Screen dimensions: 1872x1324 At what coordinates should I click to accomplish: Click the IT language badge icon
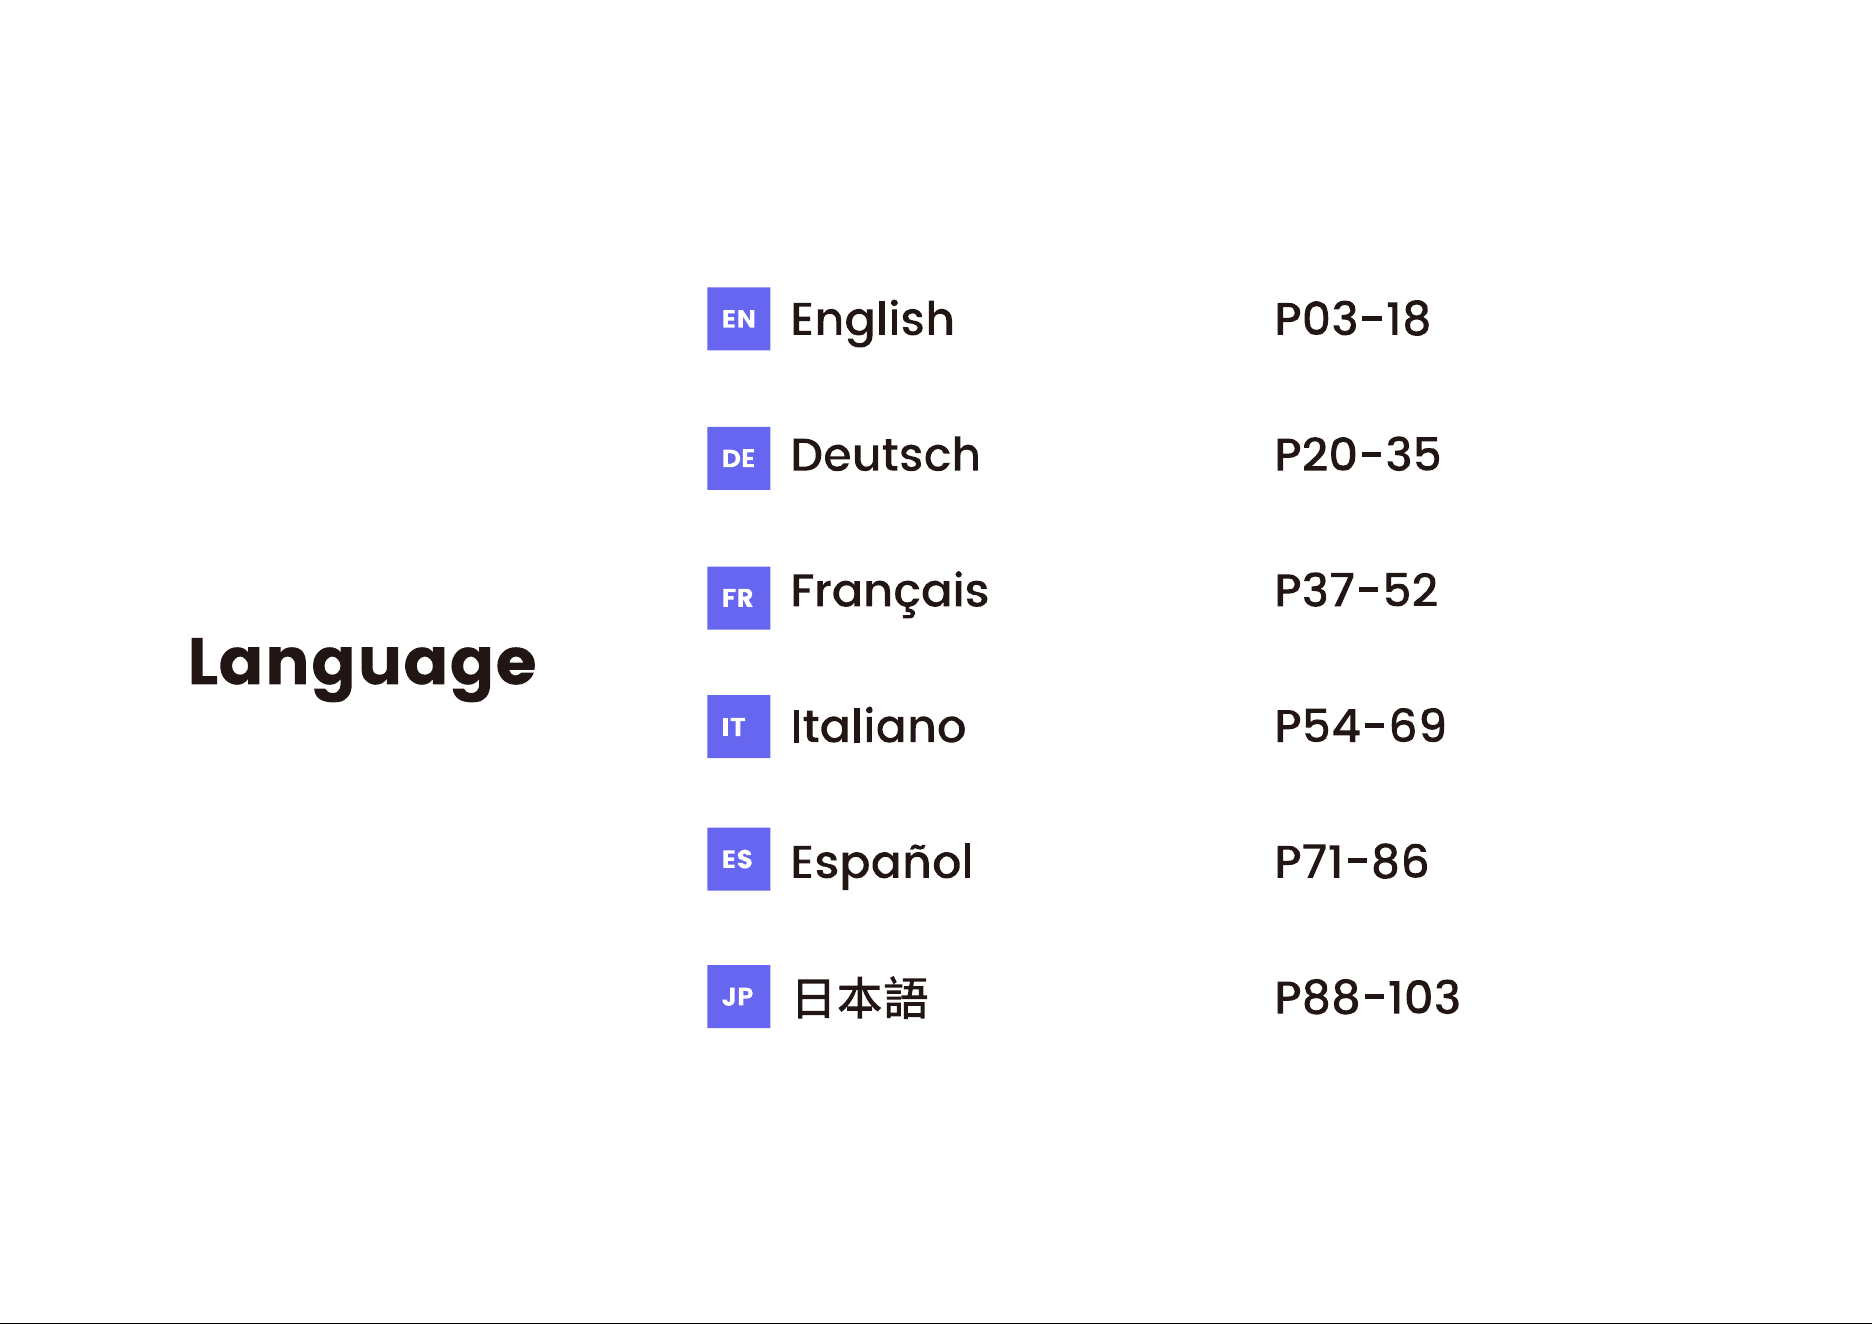738,726
